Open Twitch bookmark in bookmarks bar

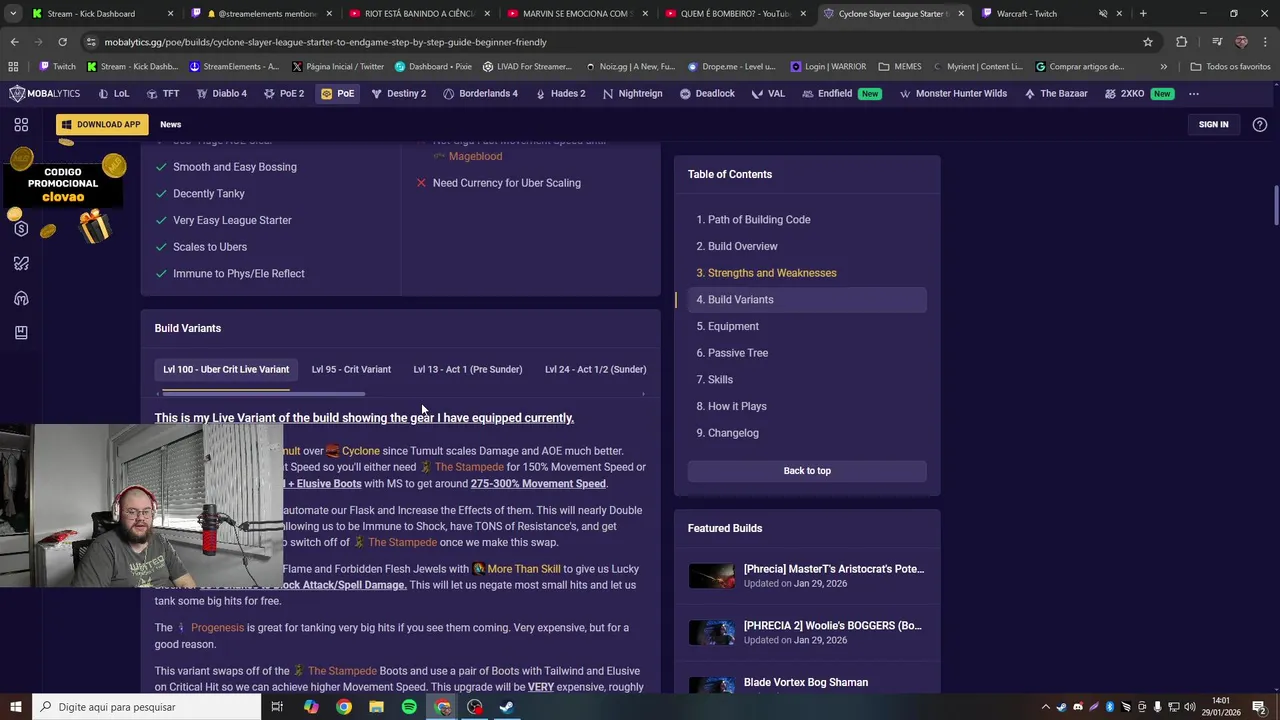57,67
